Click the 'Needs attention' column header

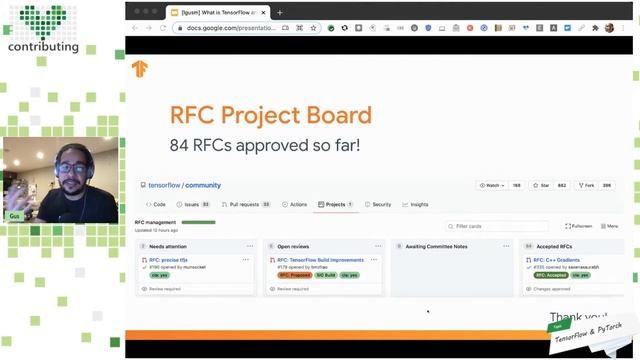(x=168, y=247)
